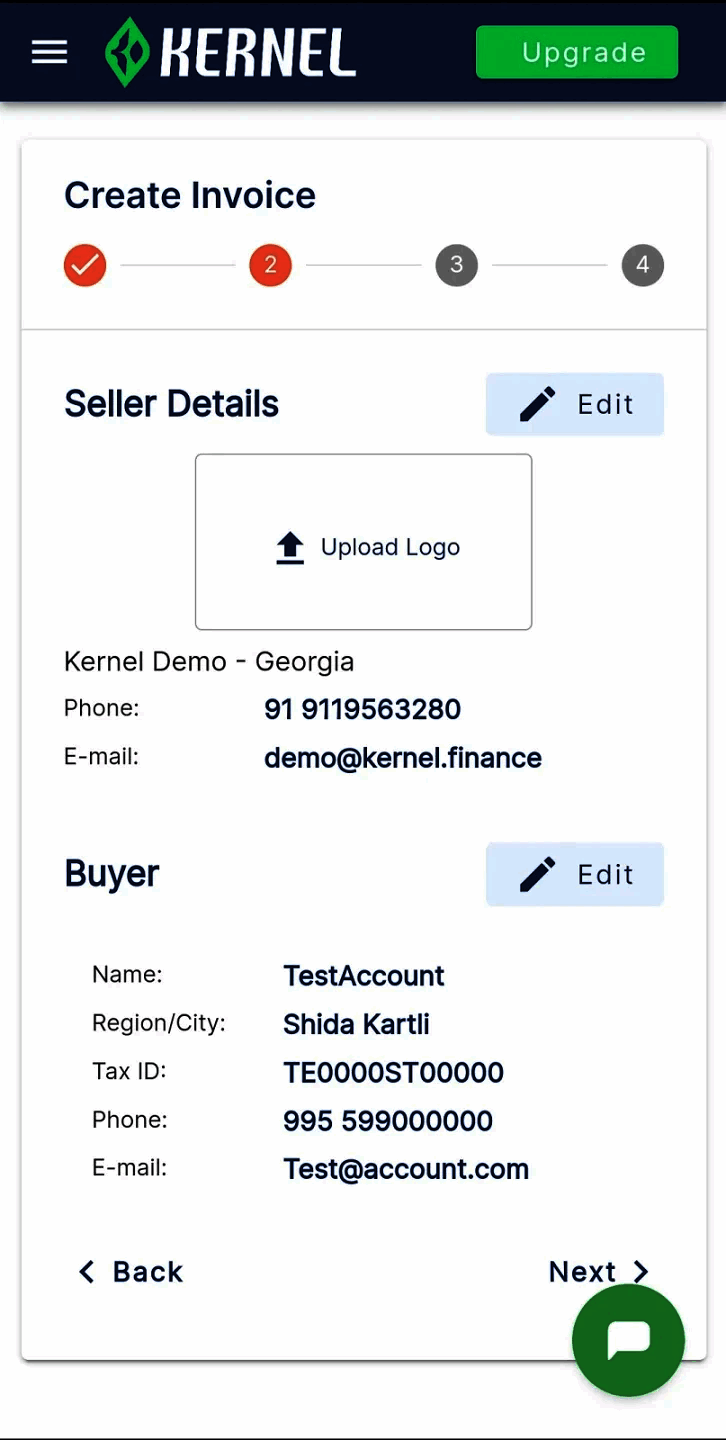
Task: Select step 2 in invoice progress
Action: click(270, 265)
